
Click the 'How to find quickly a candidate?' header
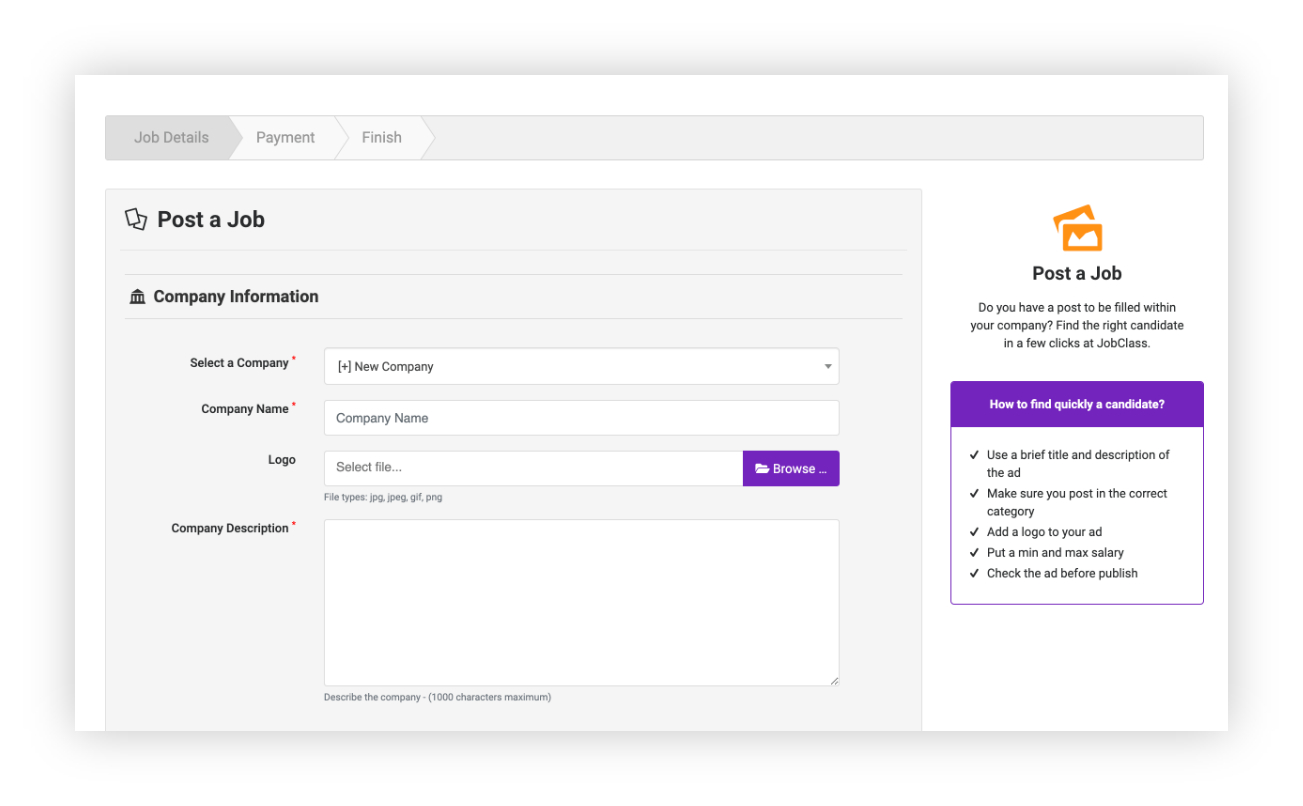pos(1076,405)
